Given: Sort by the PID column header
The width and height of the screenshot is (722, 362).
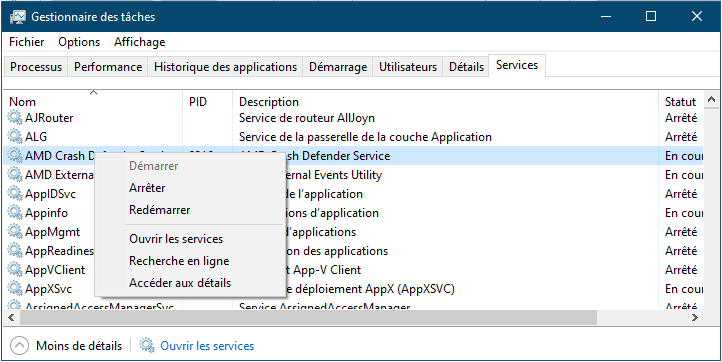Looking at the screenshot, I should (x=208, y=101).
